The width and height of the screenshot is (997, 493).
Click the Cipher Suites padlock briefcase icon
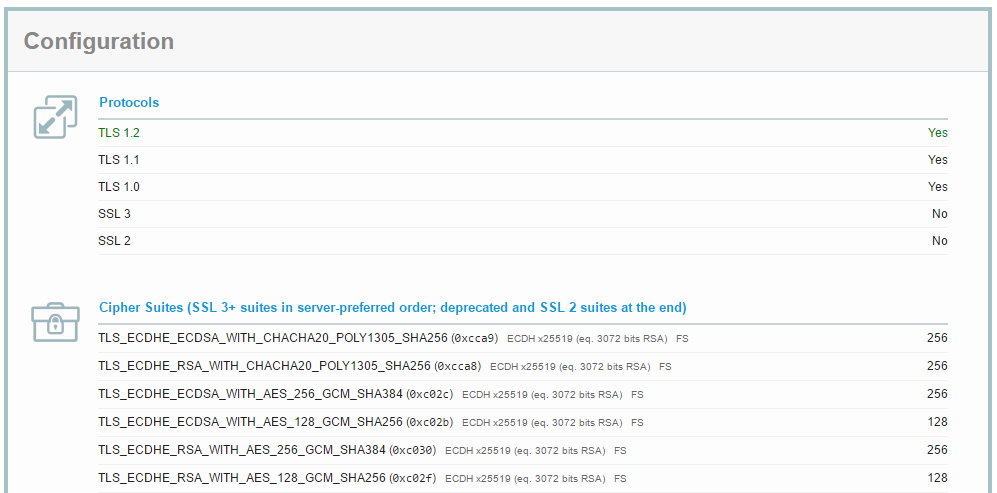click(55, 321)
